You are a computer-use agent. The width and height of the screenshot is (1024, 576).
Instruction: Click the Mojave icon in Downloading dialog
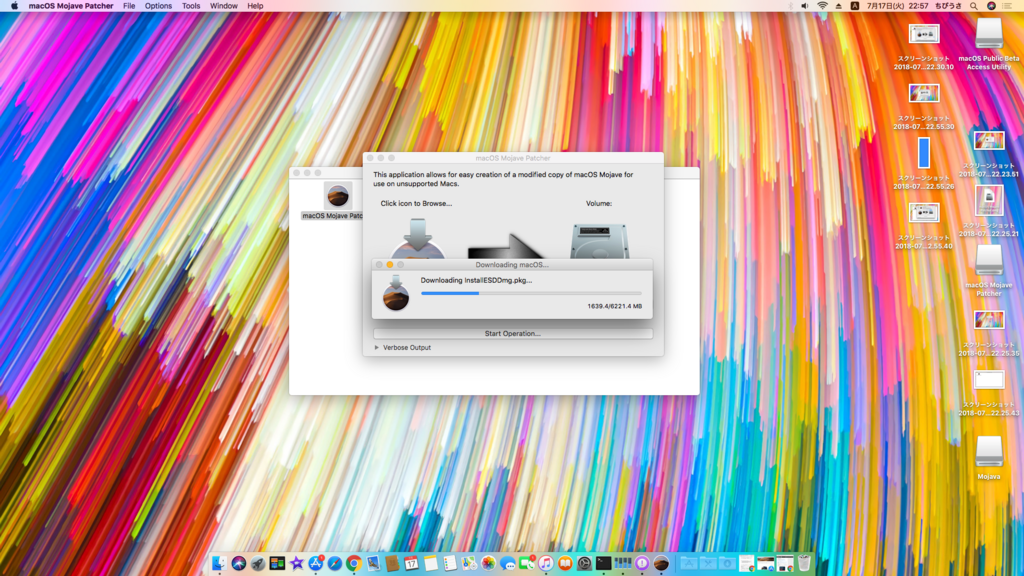(x=396, y=292)
